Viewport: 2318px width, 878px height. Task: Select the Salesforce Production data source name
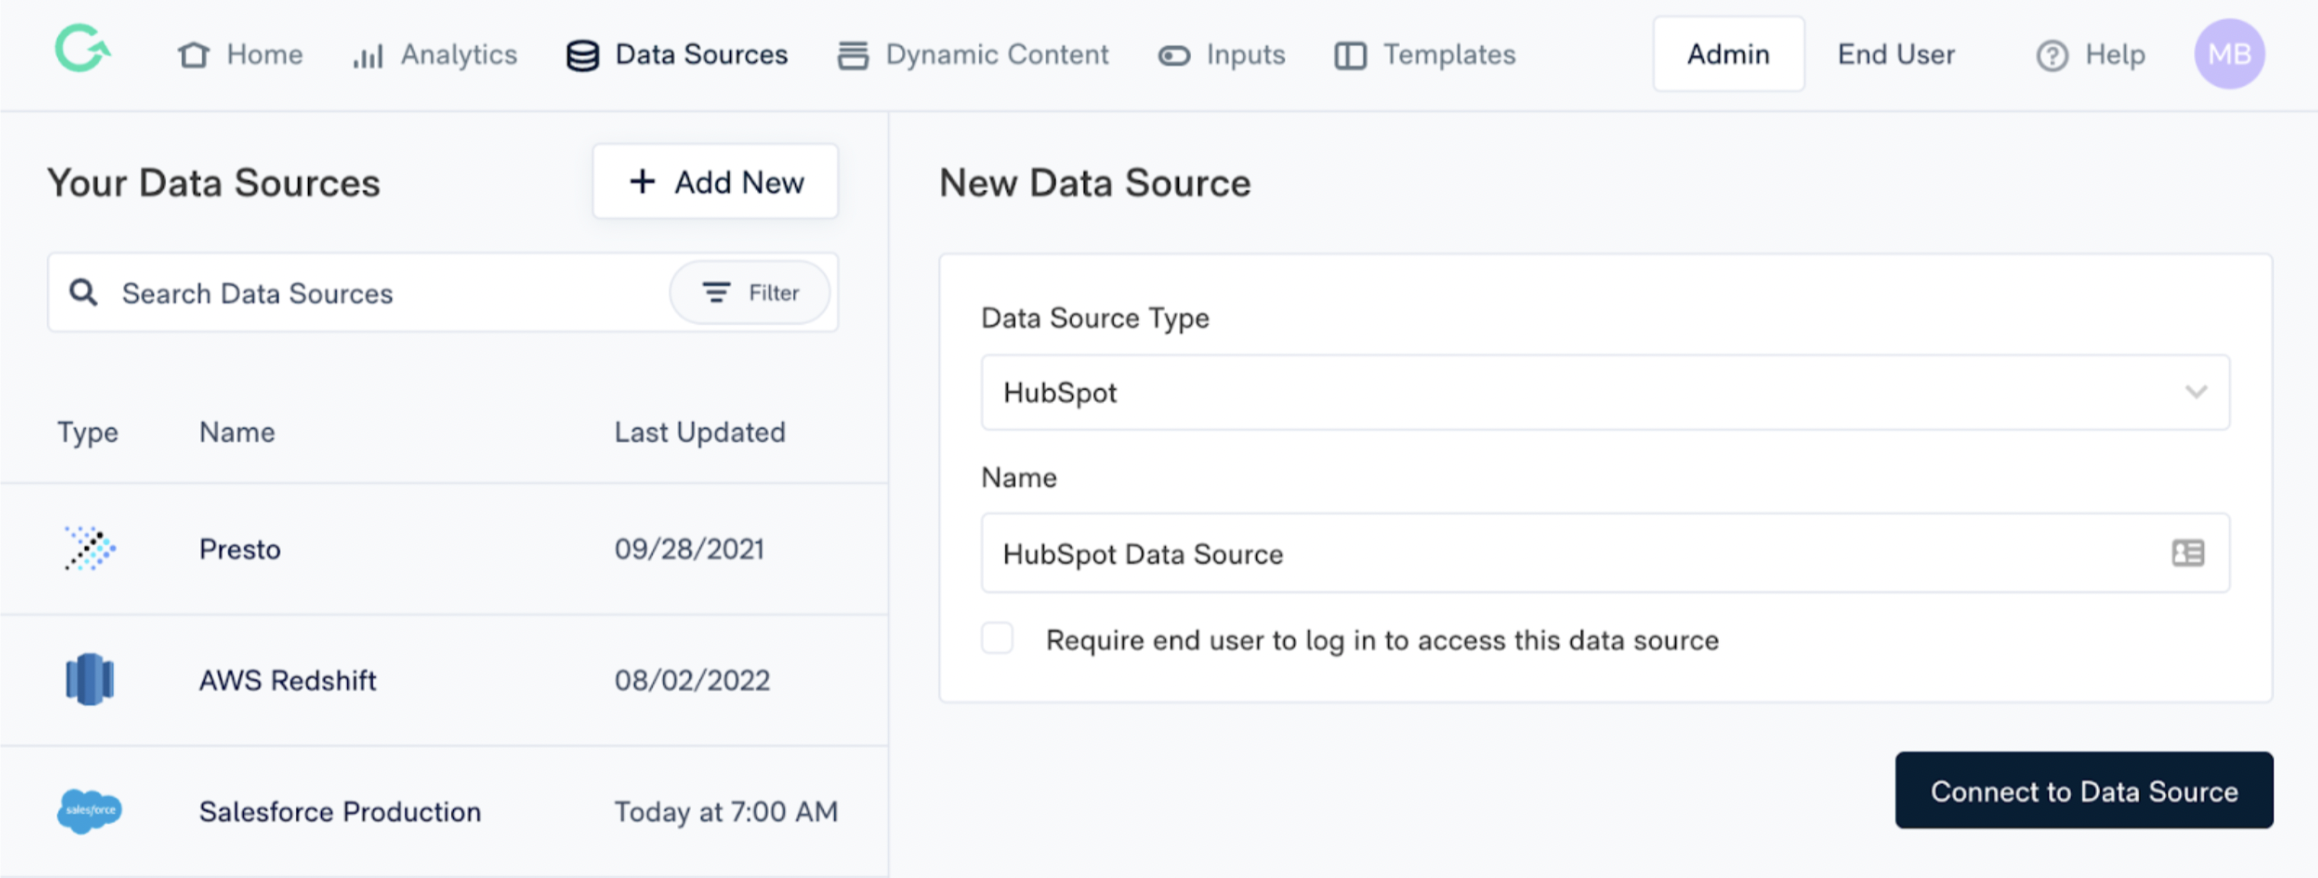pos(340,811)
